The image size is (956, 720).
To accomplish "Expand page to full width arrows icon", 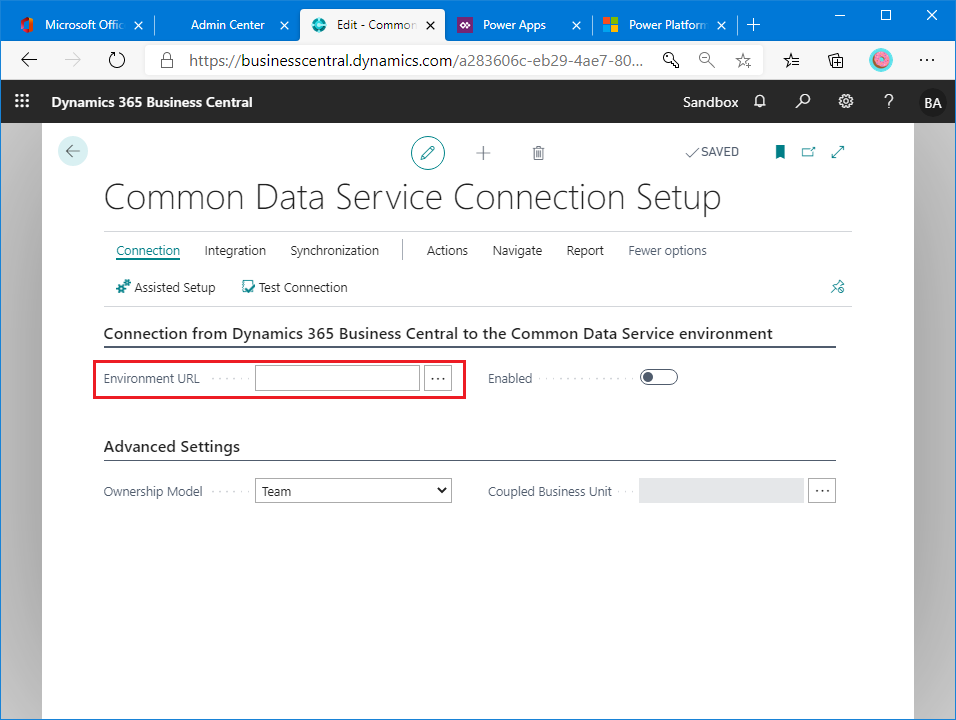I will pos(838,152).
